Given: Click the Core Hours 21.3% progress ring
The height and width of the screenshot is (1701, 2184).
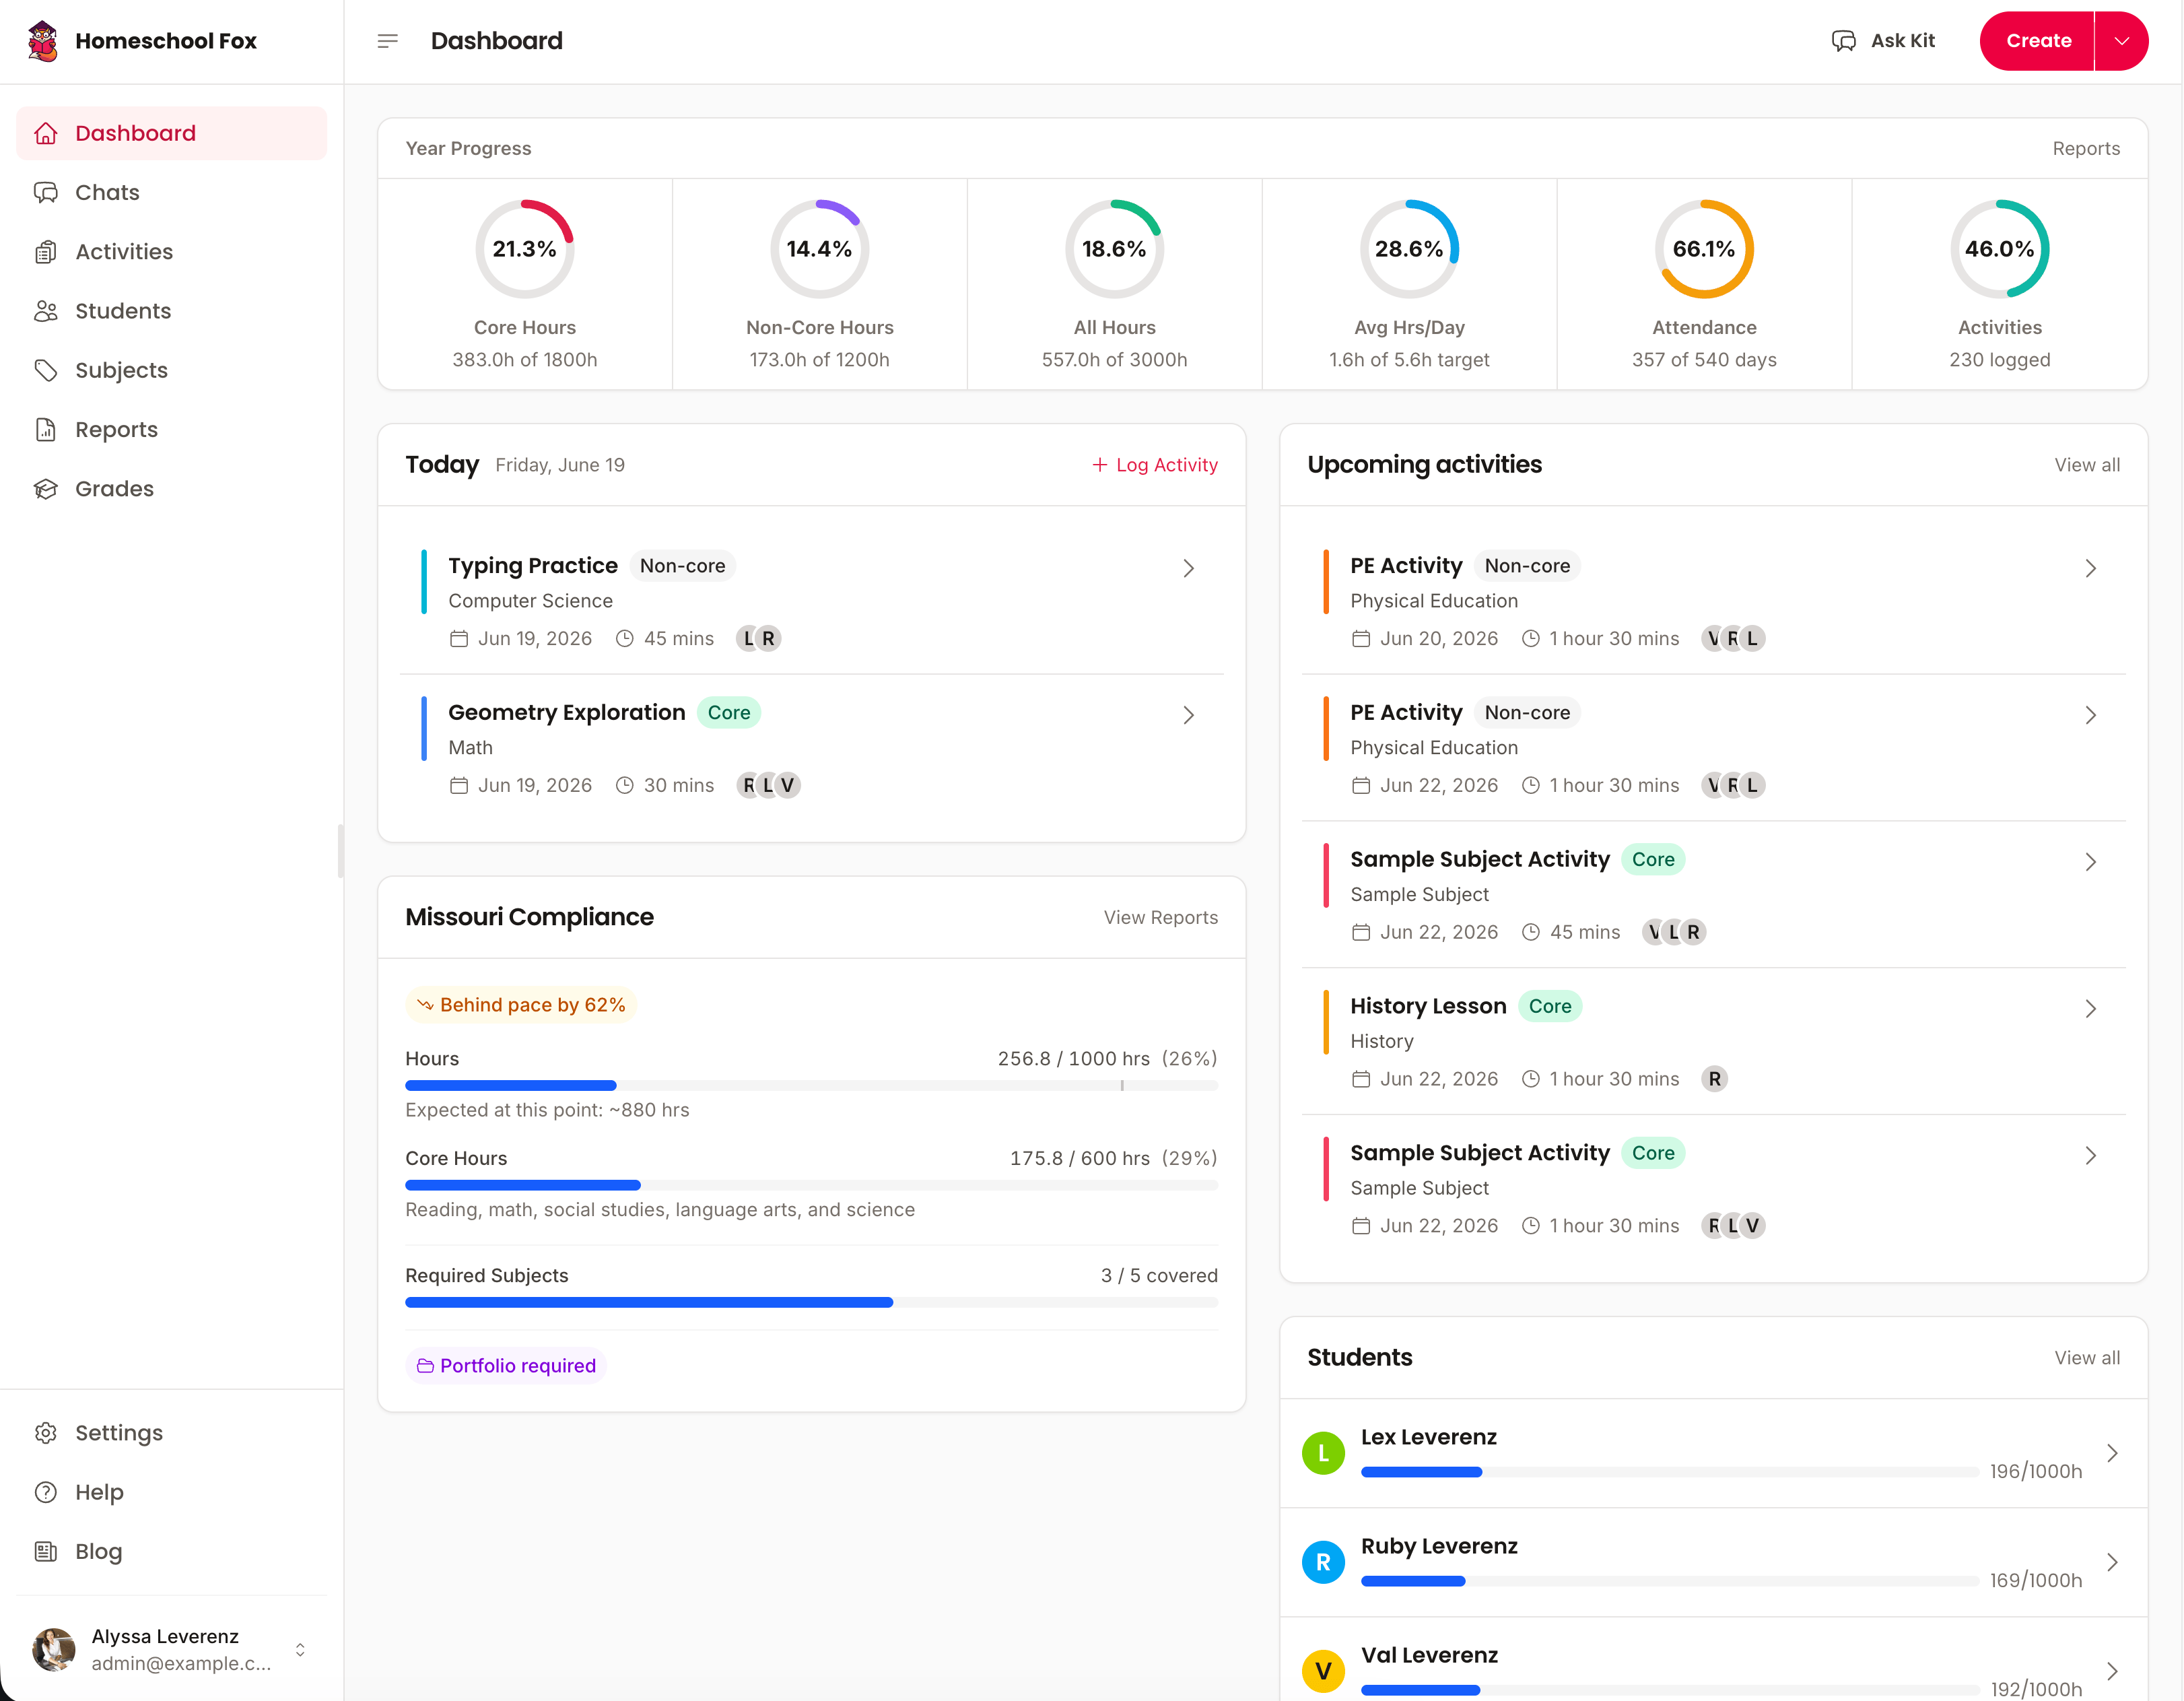Looking at the screenshot, I should [x=524, y=249].
